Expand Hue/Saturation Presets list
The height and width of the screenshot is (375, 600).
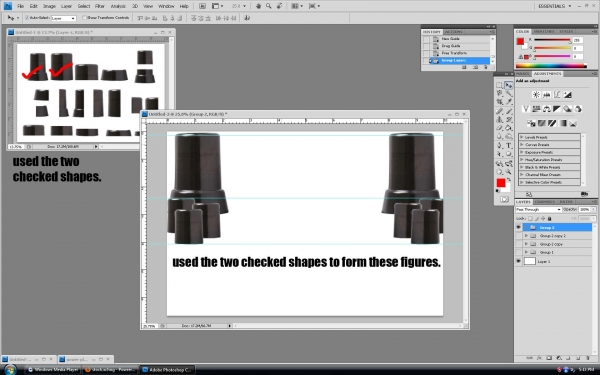pos(522,160)
